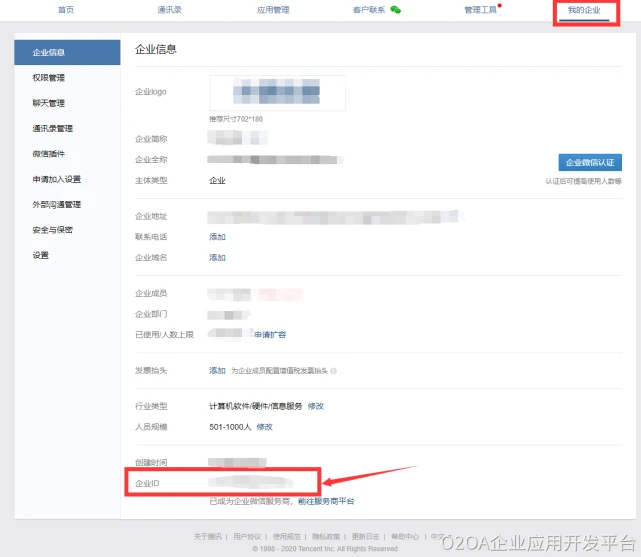
Task: Click the 已使用/人数上限 label
Action: click(164, 334)
